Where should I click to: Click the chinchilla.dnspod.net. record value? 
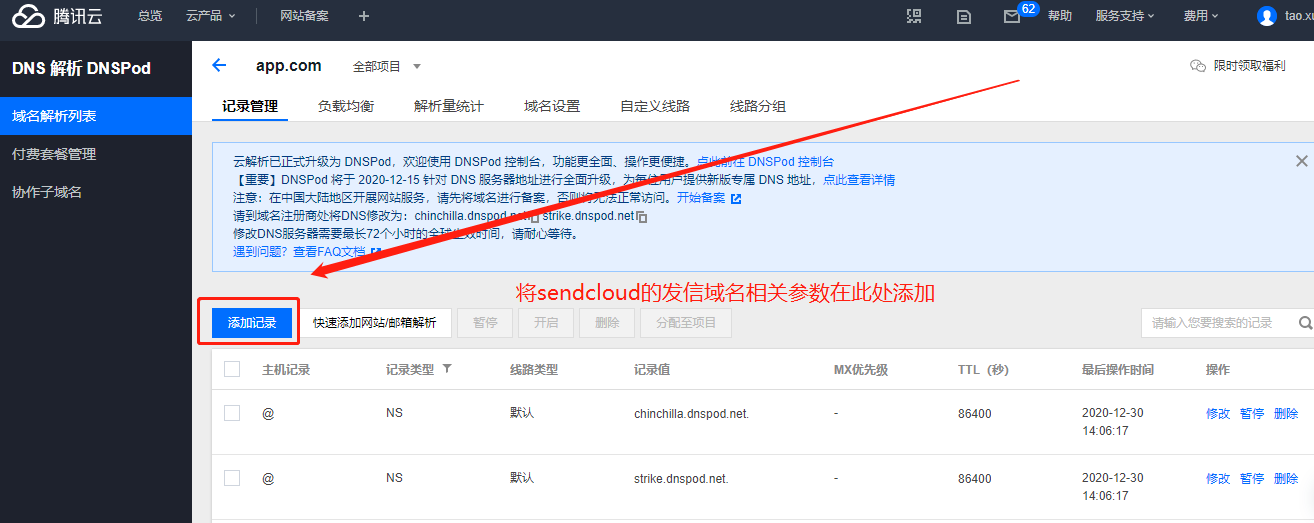pyautogui.click(x=691, y=413)
